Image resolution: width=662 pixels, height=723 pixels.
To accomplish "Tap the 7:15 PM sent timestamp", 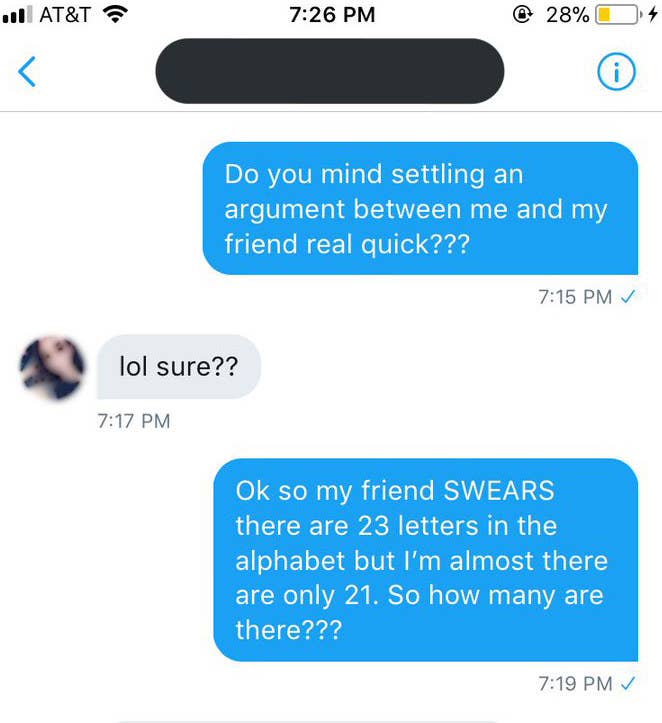I will [x=575, y=297].
